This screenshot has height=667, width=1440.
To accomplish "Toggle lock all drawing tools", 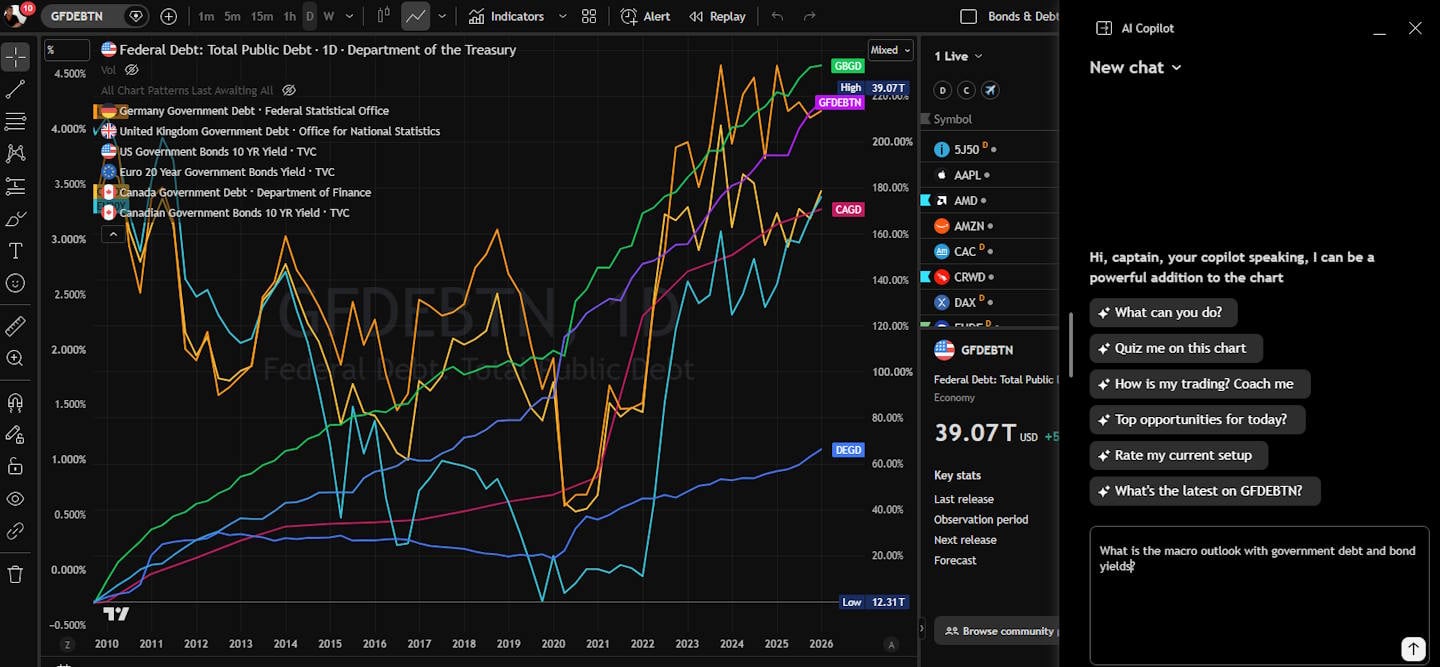I will [x=15, y=466].
